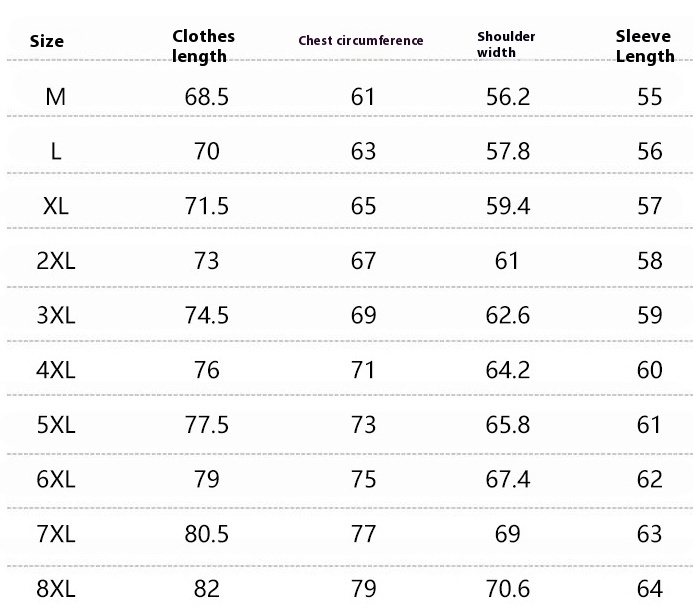693x613 pixels.
Task: Select the 2XL size row label
Action: [x=56, y=261]
